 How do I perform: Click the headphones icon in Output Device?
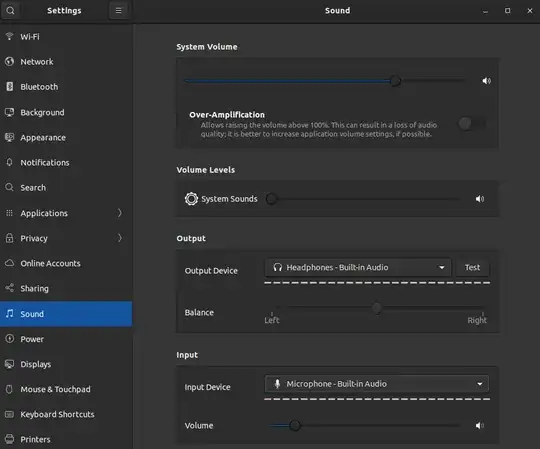tap(278, 267)
